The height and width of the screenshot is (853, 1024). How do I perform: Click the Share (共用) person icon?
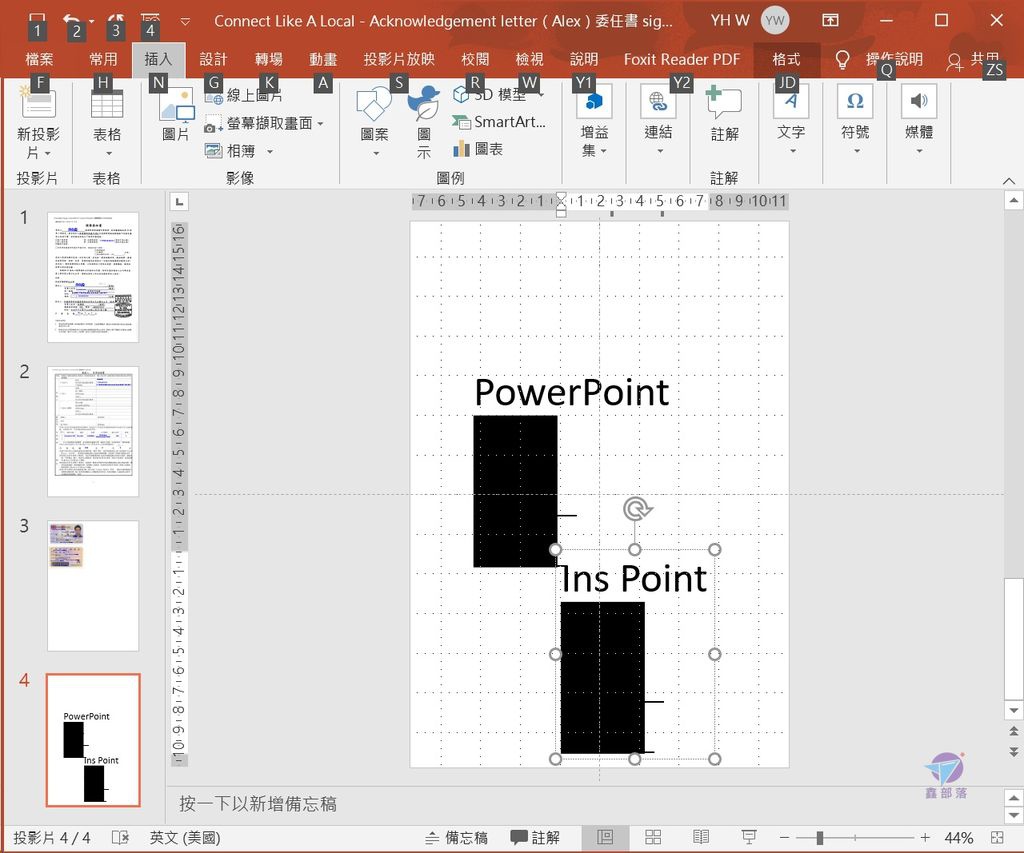coord(954,61)
